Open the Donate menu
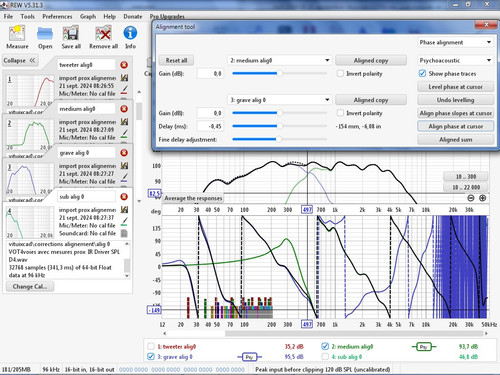This screenshot has height=375, width=500. [133, 16]
